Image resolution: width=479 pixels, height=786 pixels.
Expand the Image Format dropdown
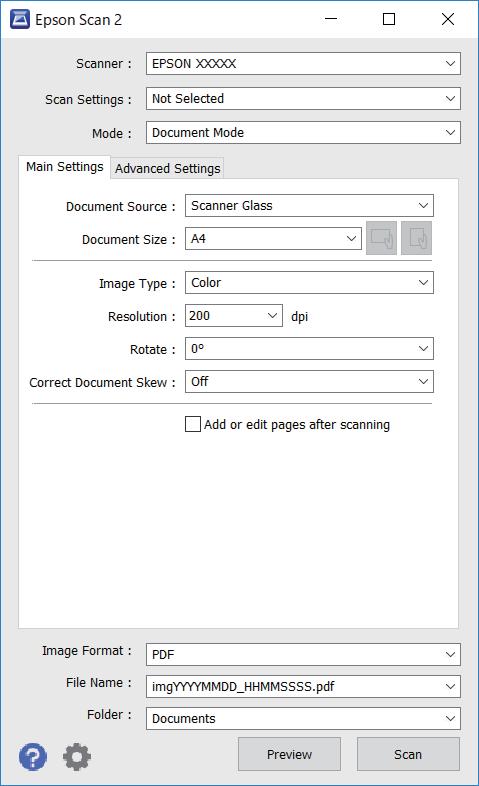pos(303,655)
